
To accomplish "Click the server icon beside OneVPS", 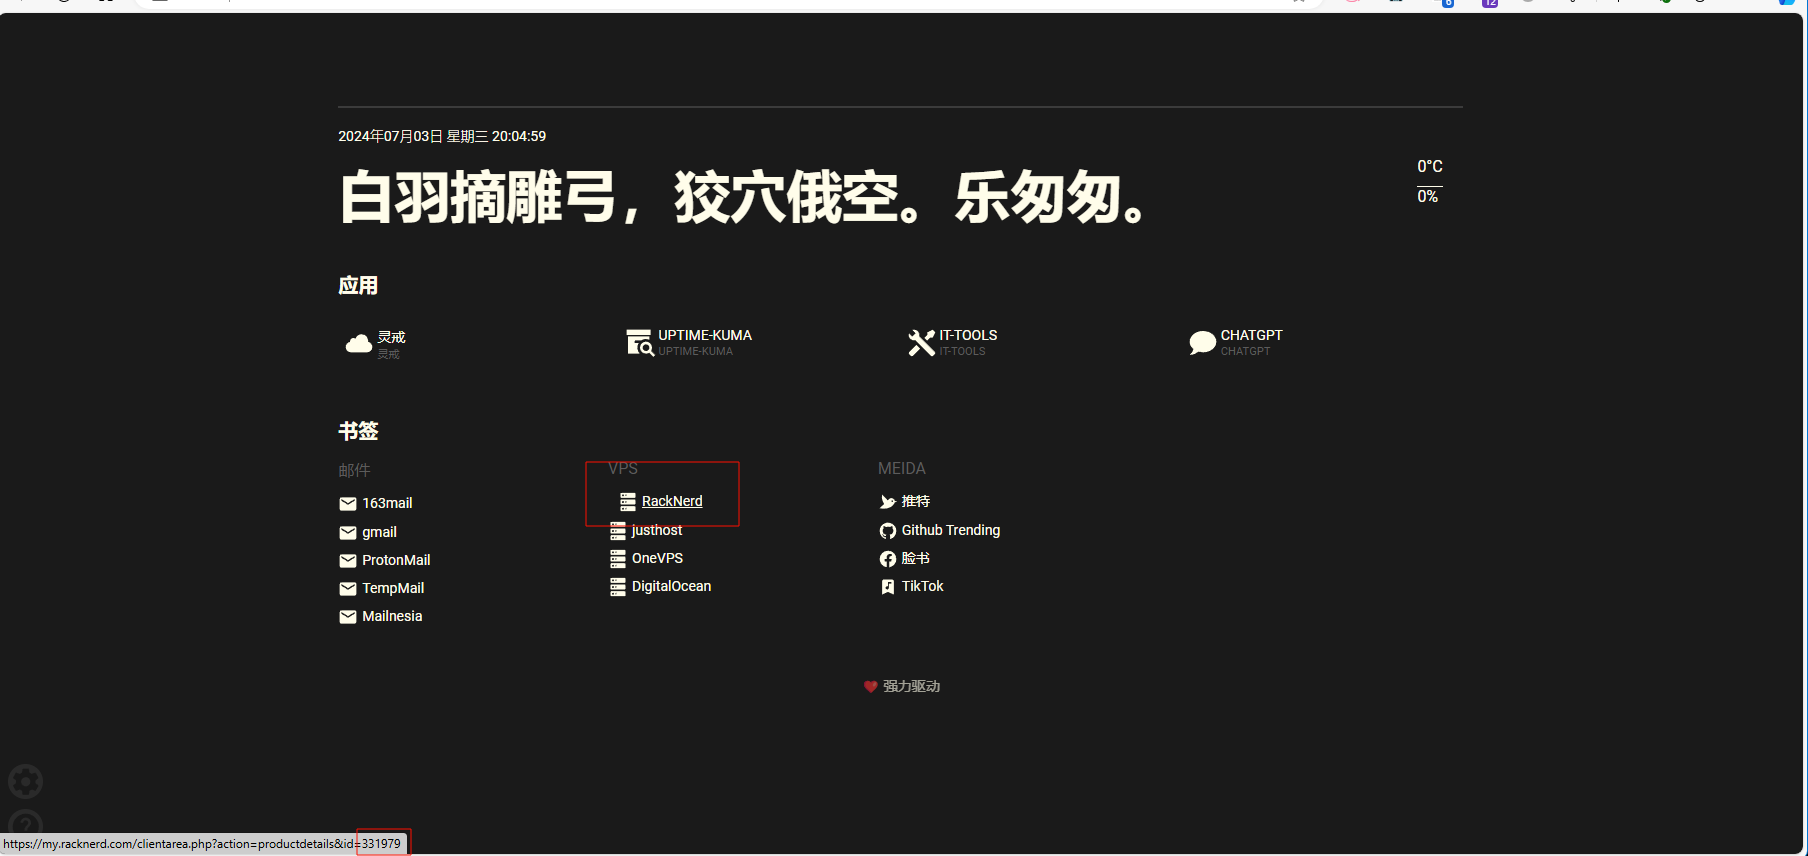I will [x=618, y=559].
